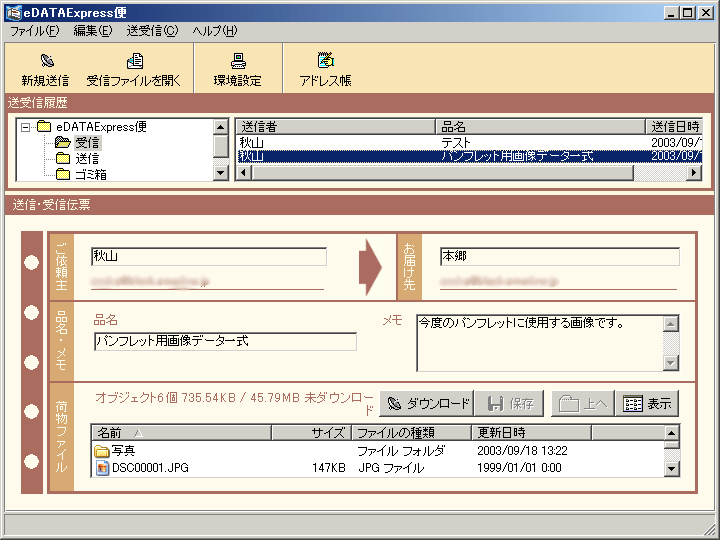Click history list right scroll arrow
This screenshot has height=540, width=720.
pos(694,173)
